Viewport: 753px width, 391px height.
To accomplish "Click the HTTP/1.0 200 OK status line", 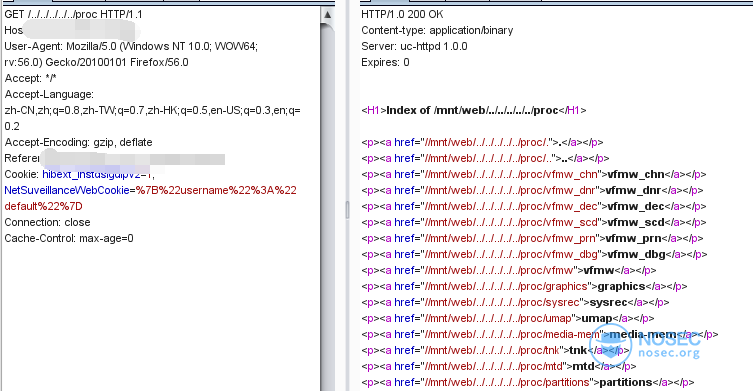I will (x=402, y=14).
